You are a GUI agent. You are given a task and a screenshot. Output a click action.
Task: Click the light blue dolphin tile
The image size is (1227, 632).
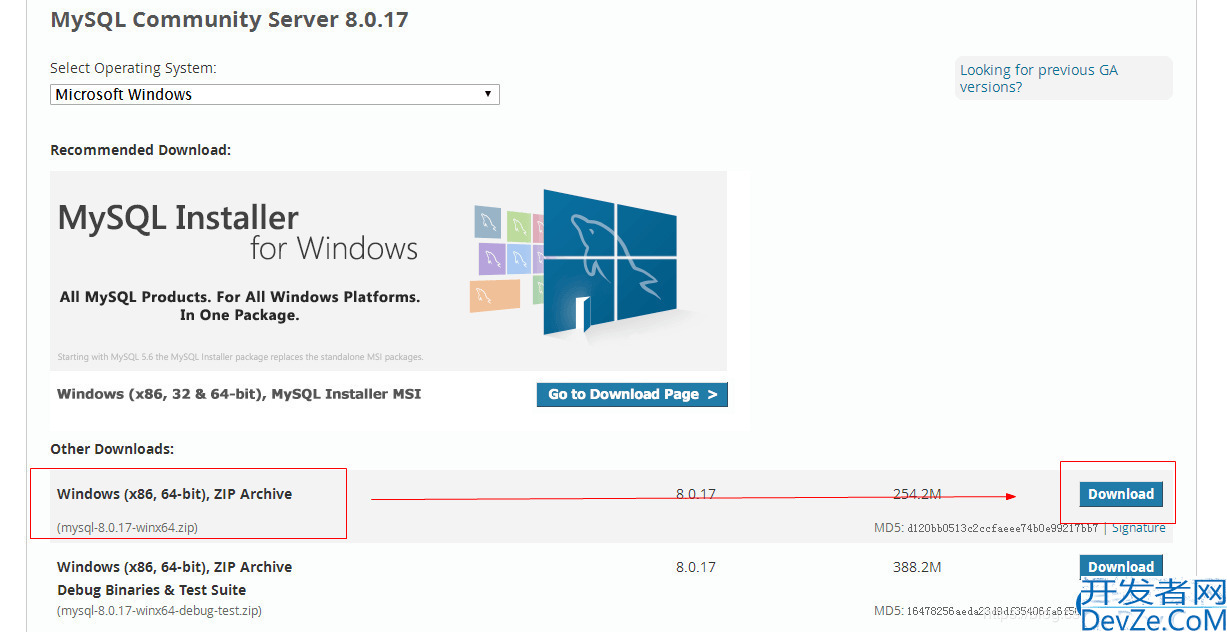click(520, 258)
